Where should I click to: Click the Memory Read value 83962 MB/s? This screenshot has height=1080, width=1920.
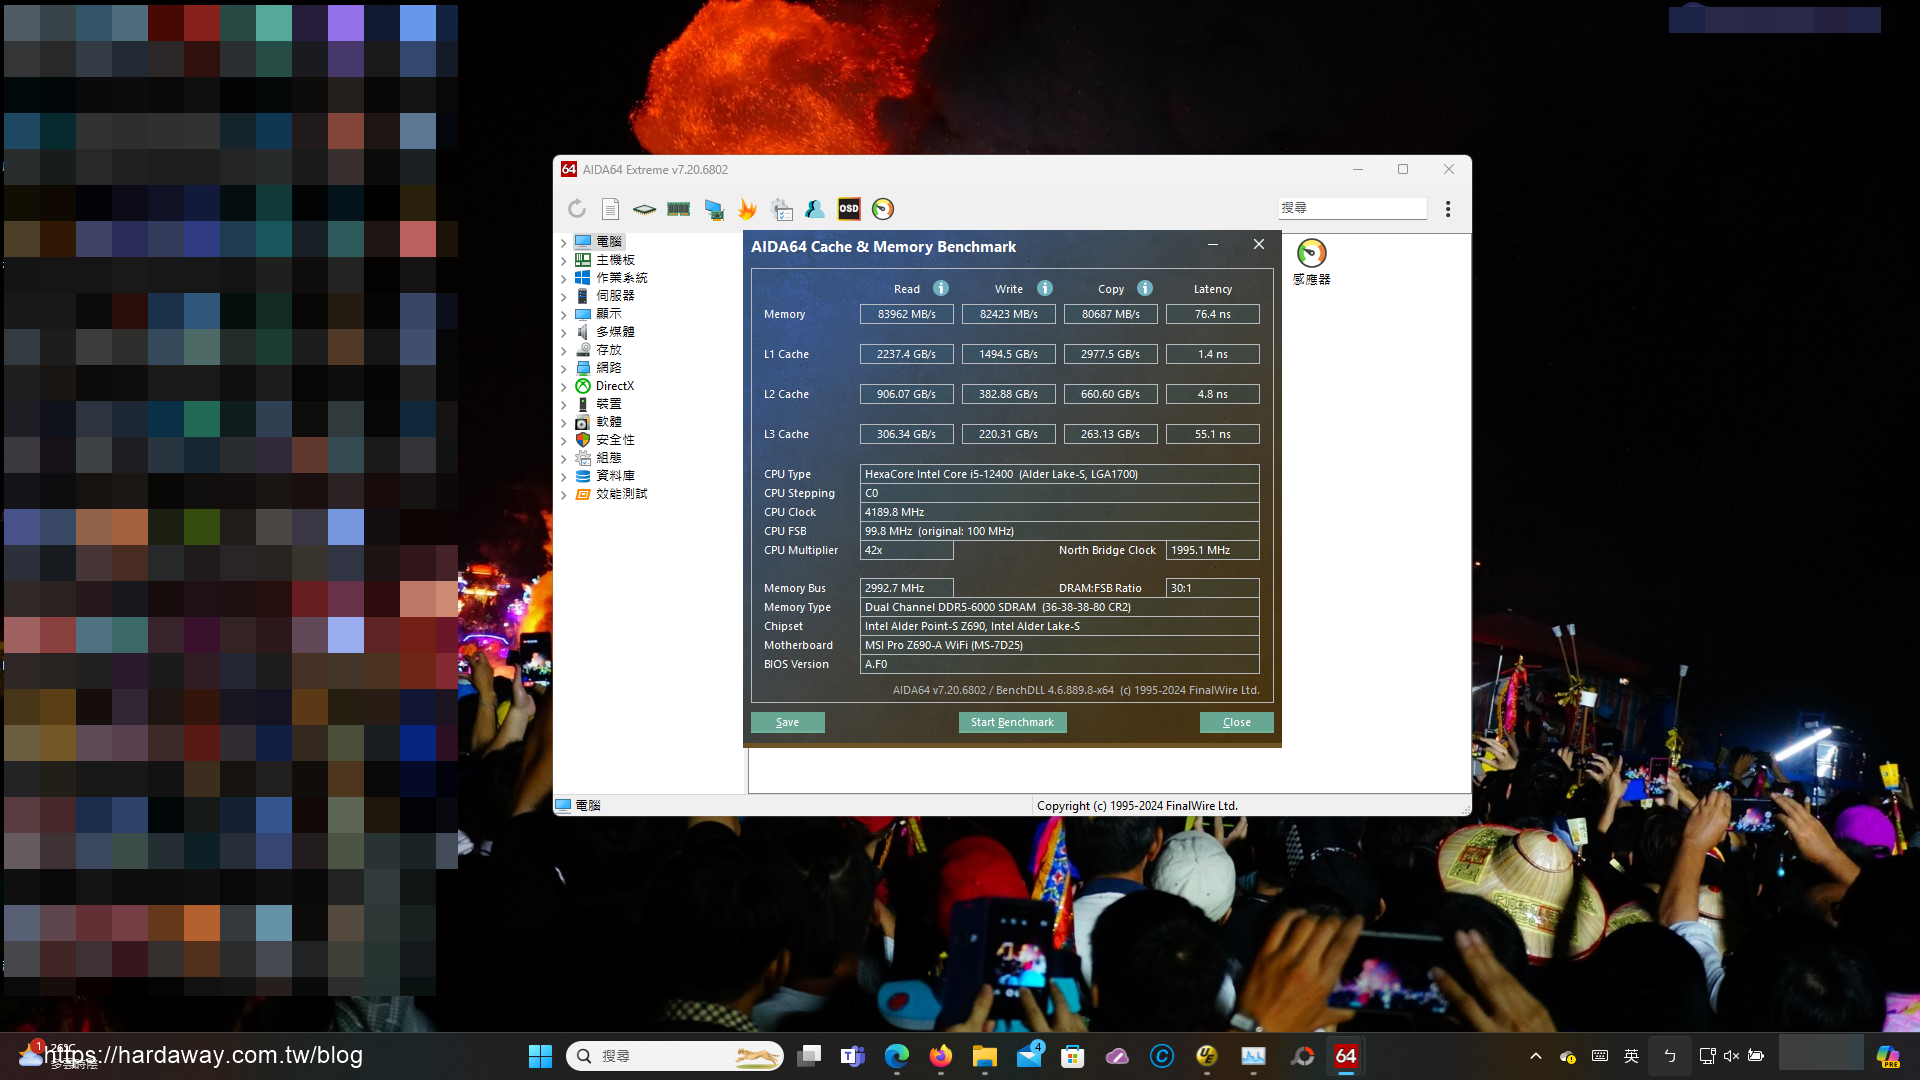pyautogui.click(x=907, y=314)
